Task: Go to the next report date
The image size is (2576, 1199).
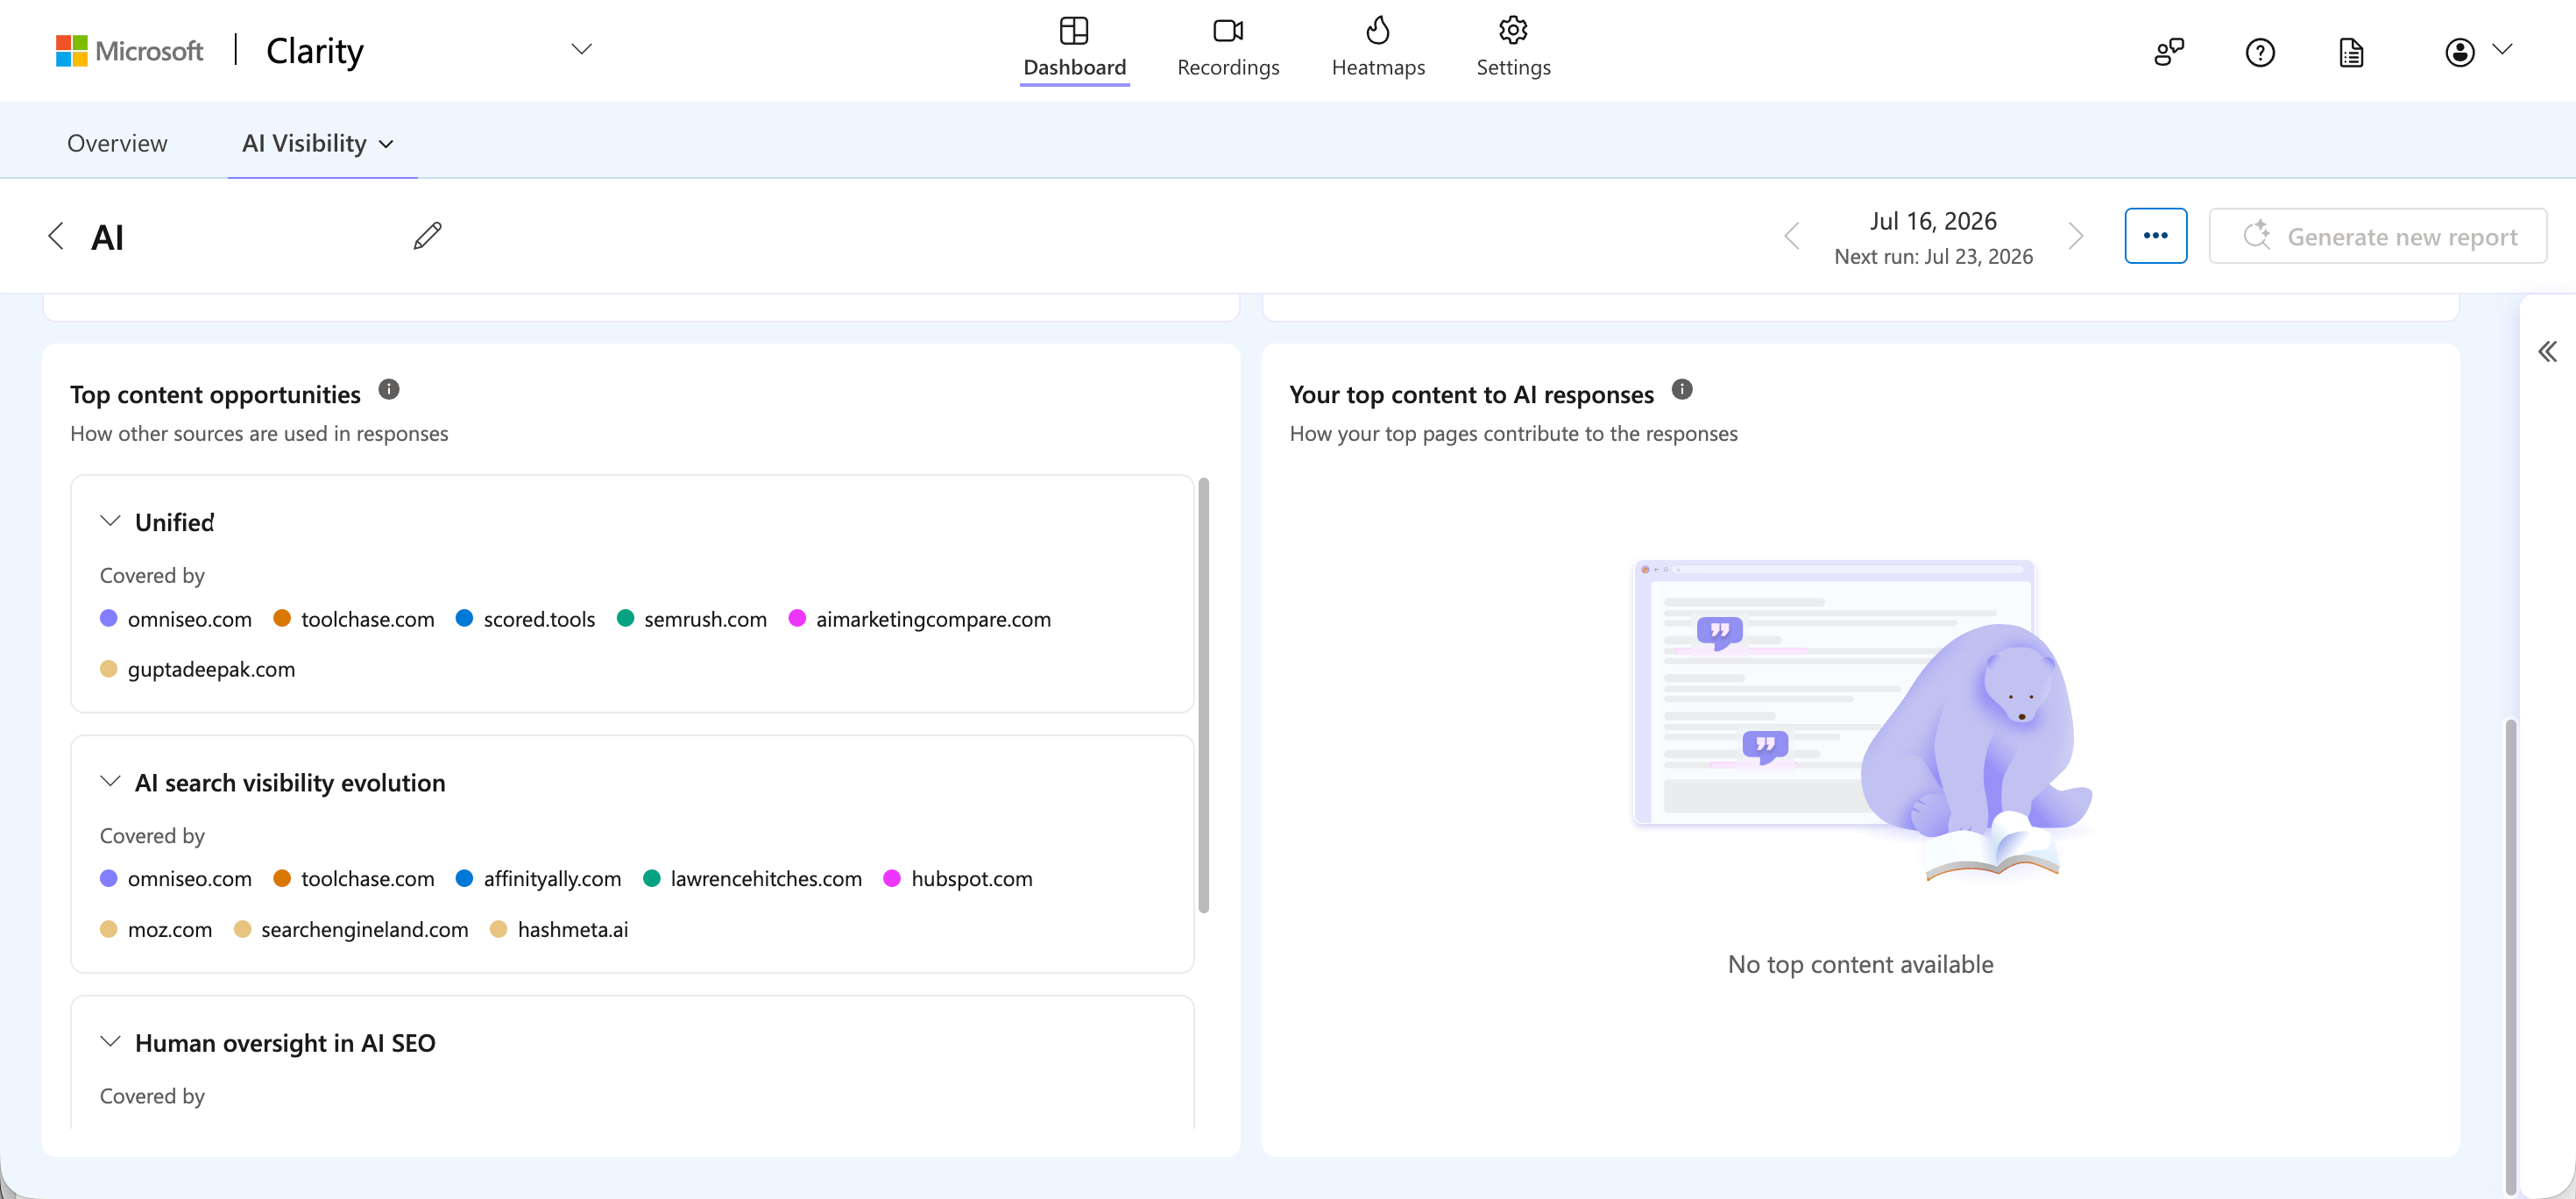Action: pyautogui.click(x=2075, y=236)
